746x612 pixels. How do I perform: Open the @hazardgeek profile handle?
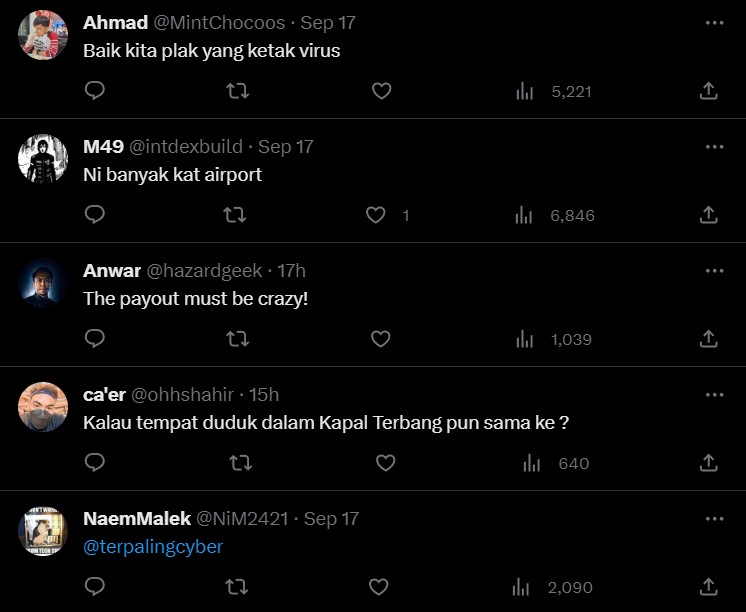point(205,270)
